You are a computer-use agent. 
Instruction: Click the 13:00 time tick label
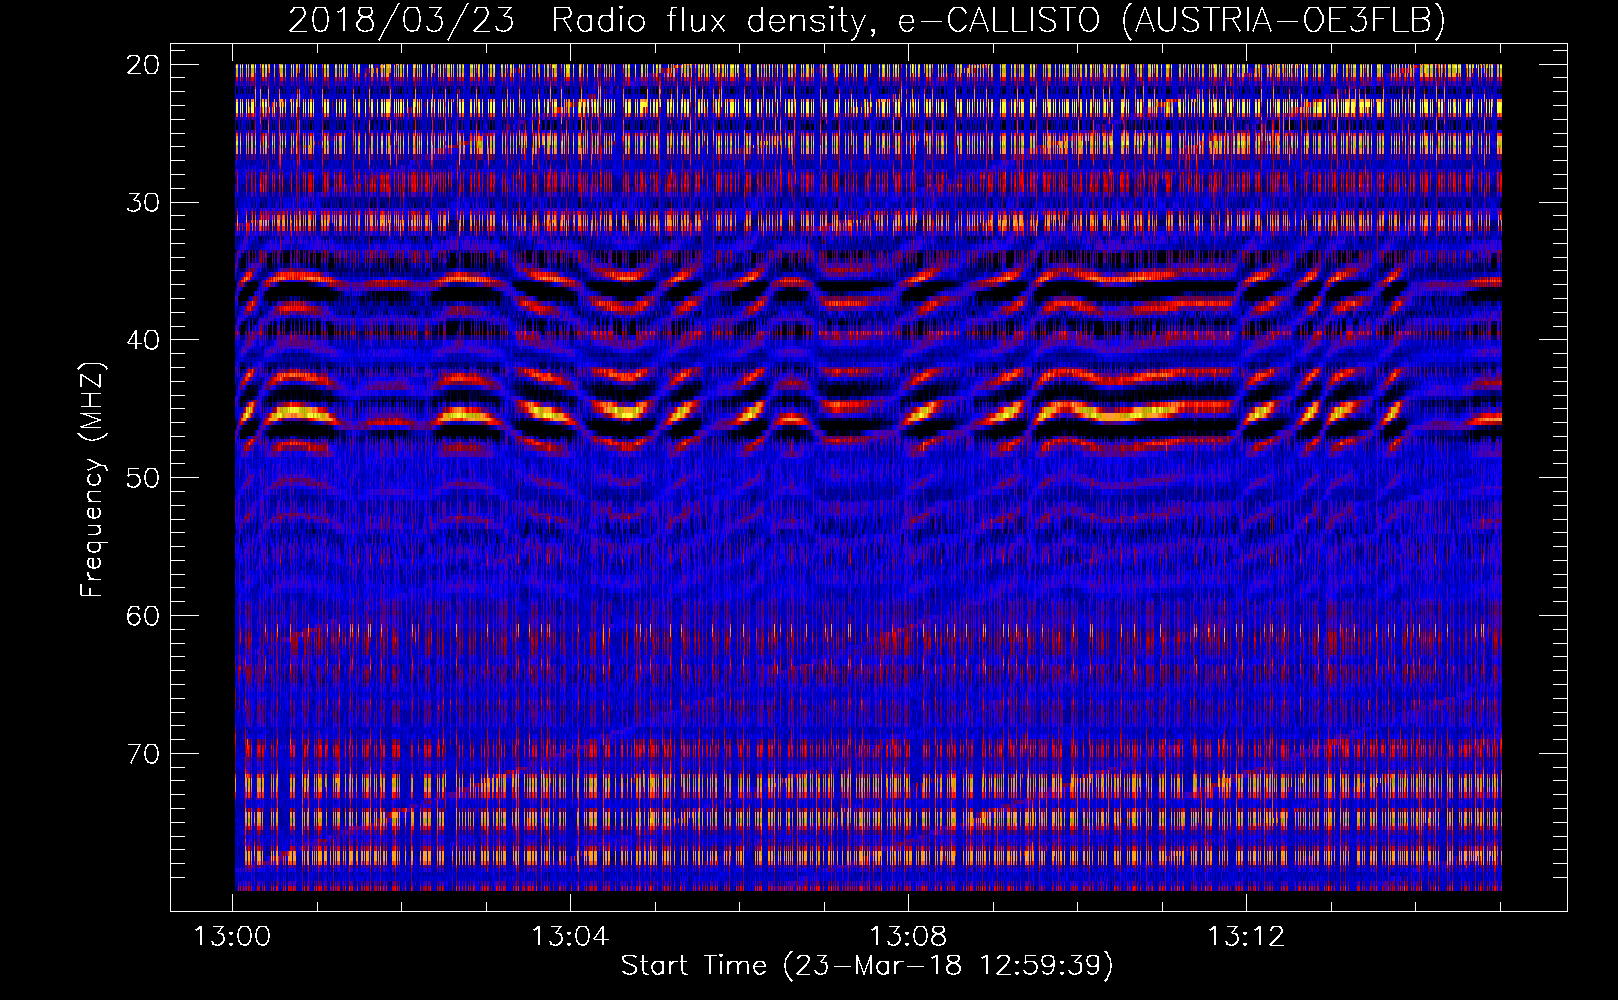(232, 937)
